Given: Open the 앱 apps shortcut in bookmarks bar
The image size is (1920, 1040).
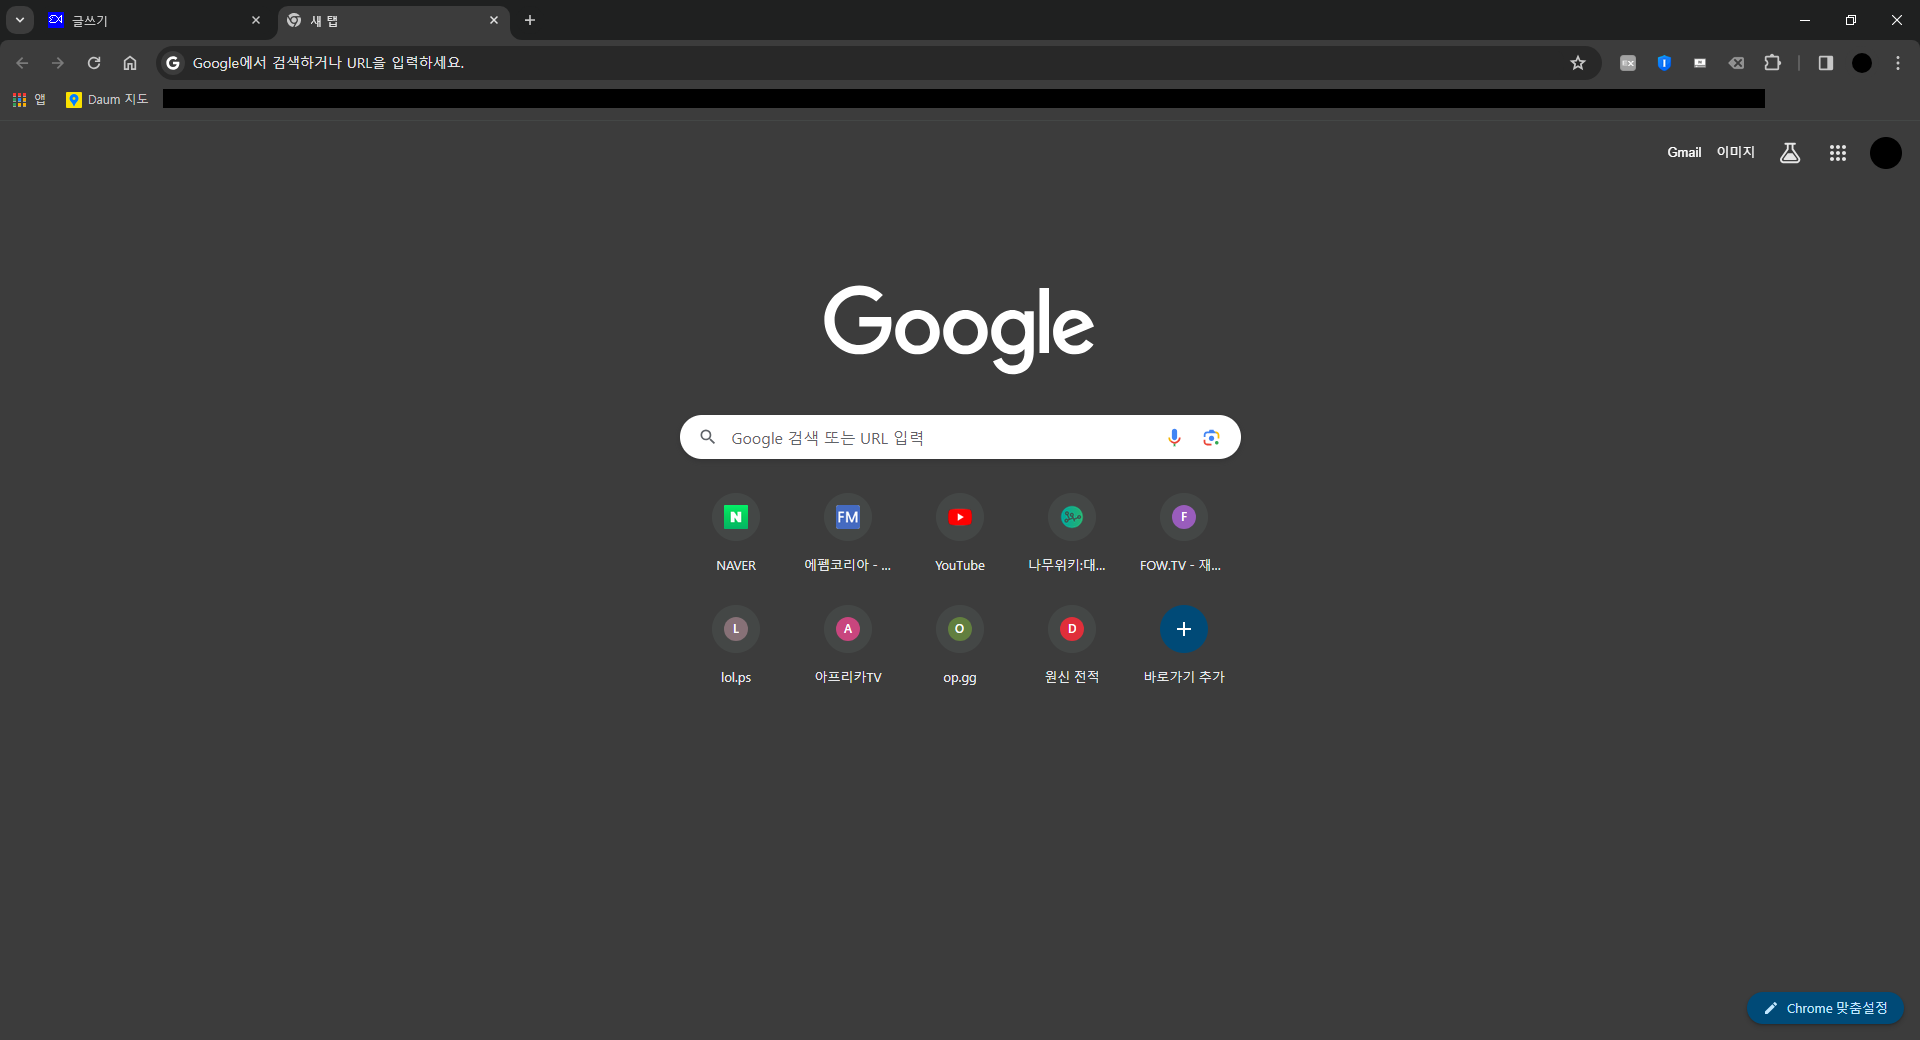Looking at the screenshot, I should [29, 99].
